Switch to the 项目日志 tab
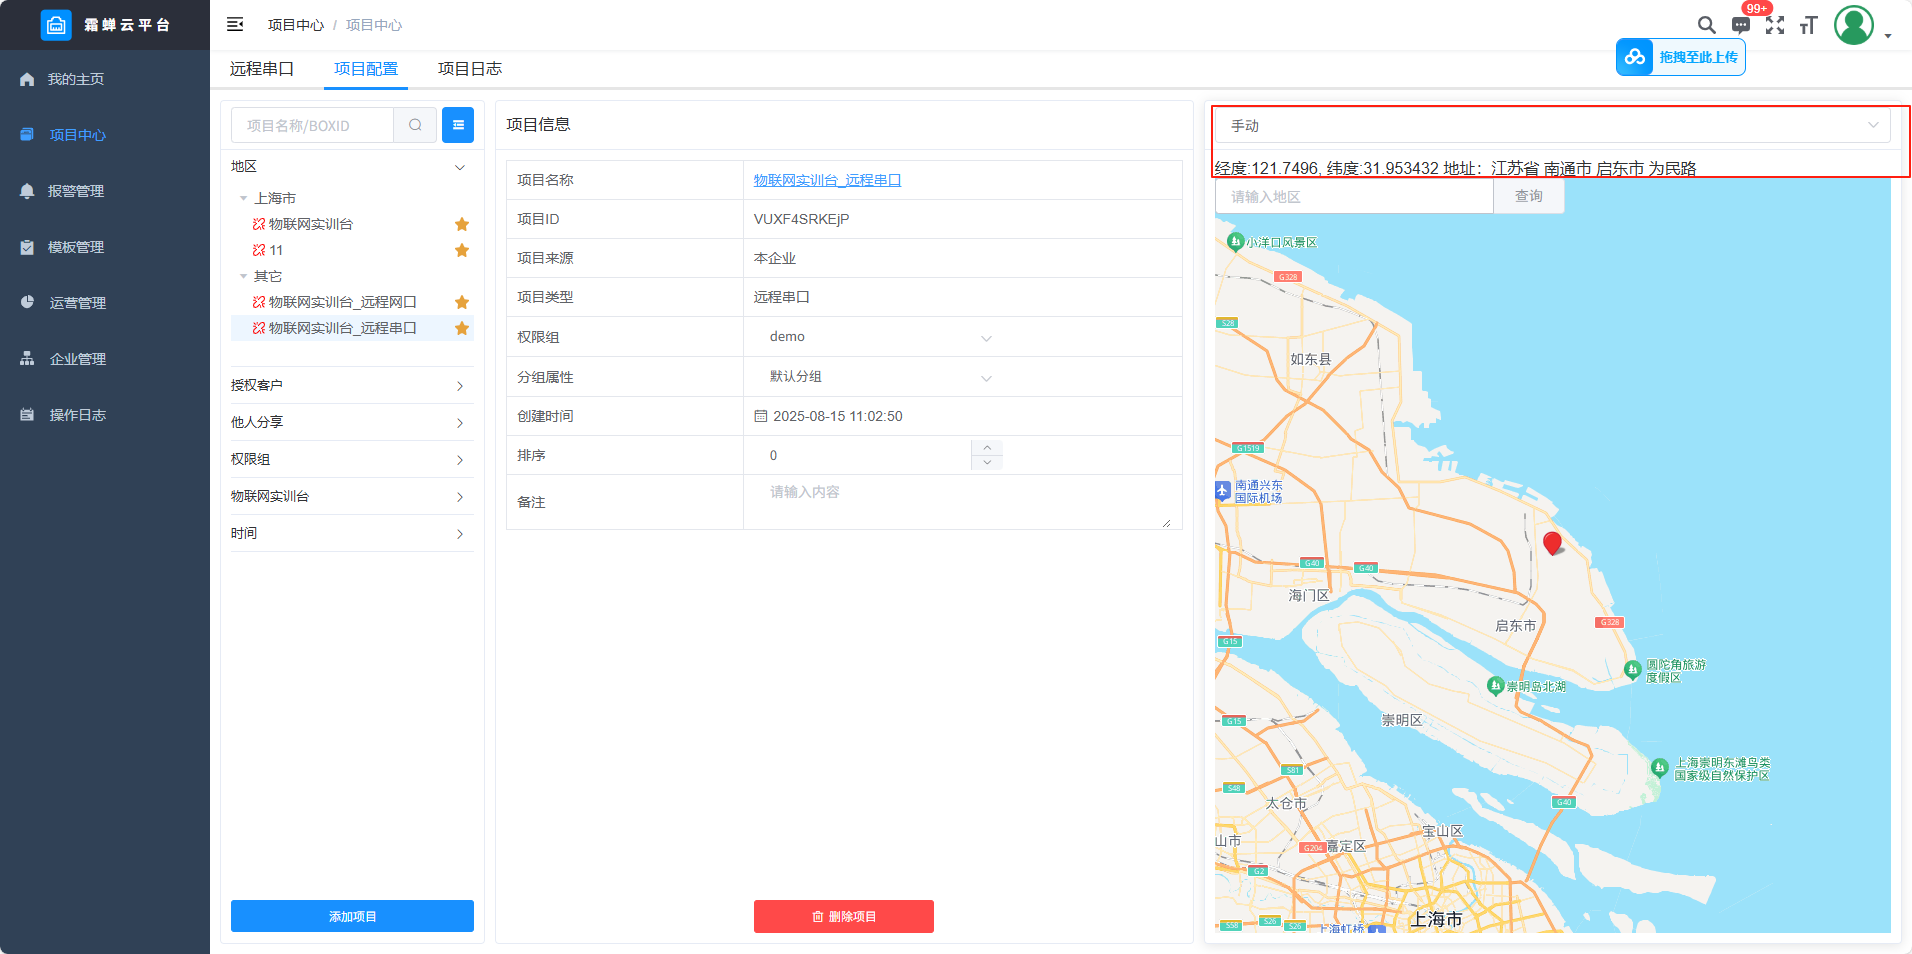The image size is (1912, 954). (469, 69)
